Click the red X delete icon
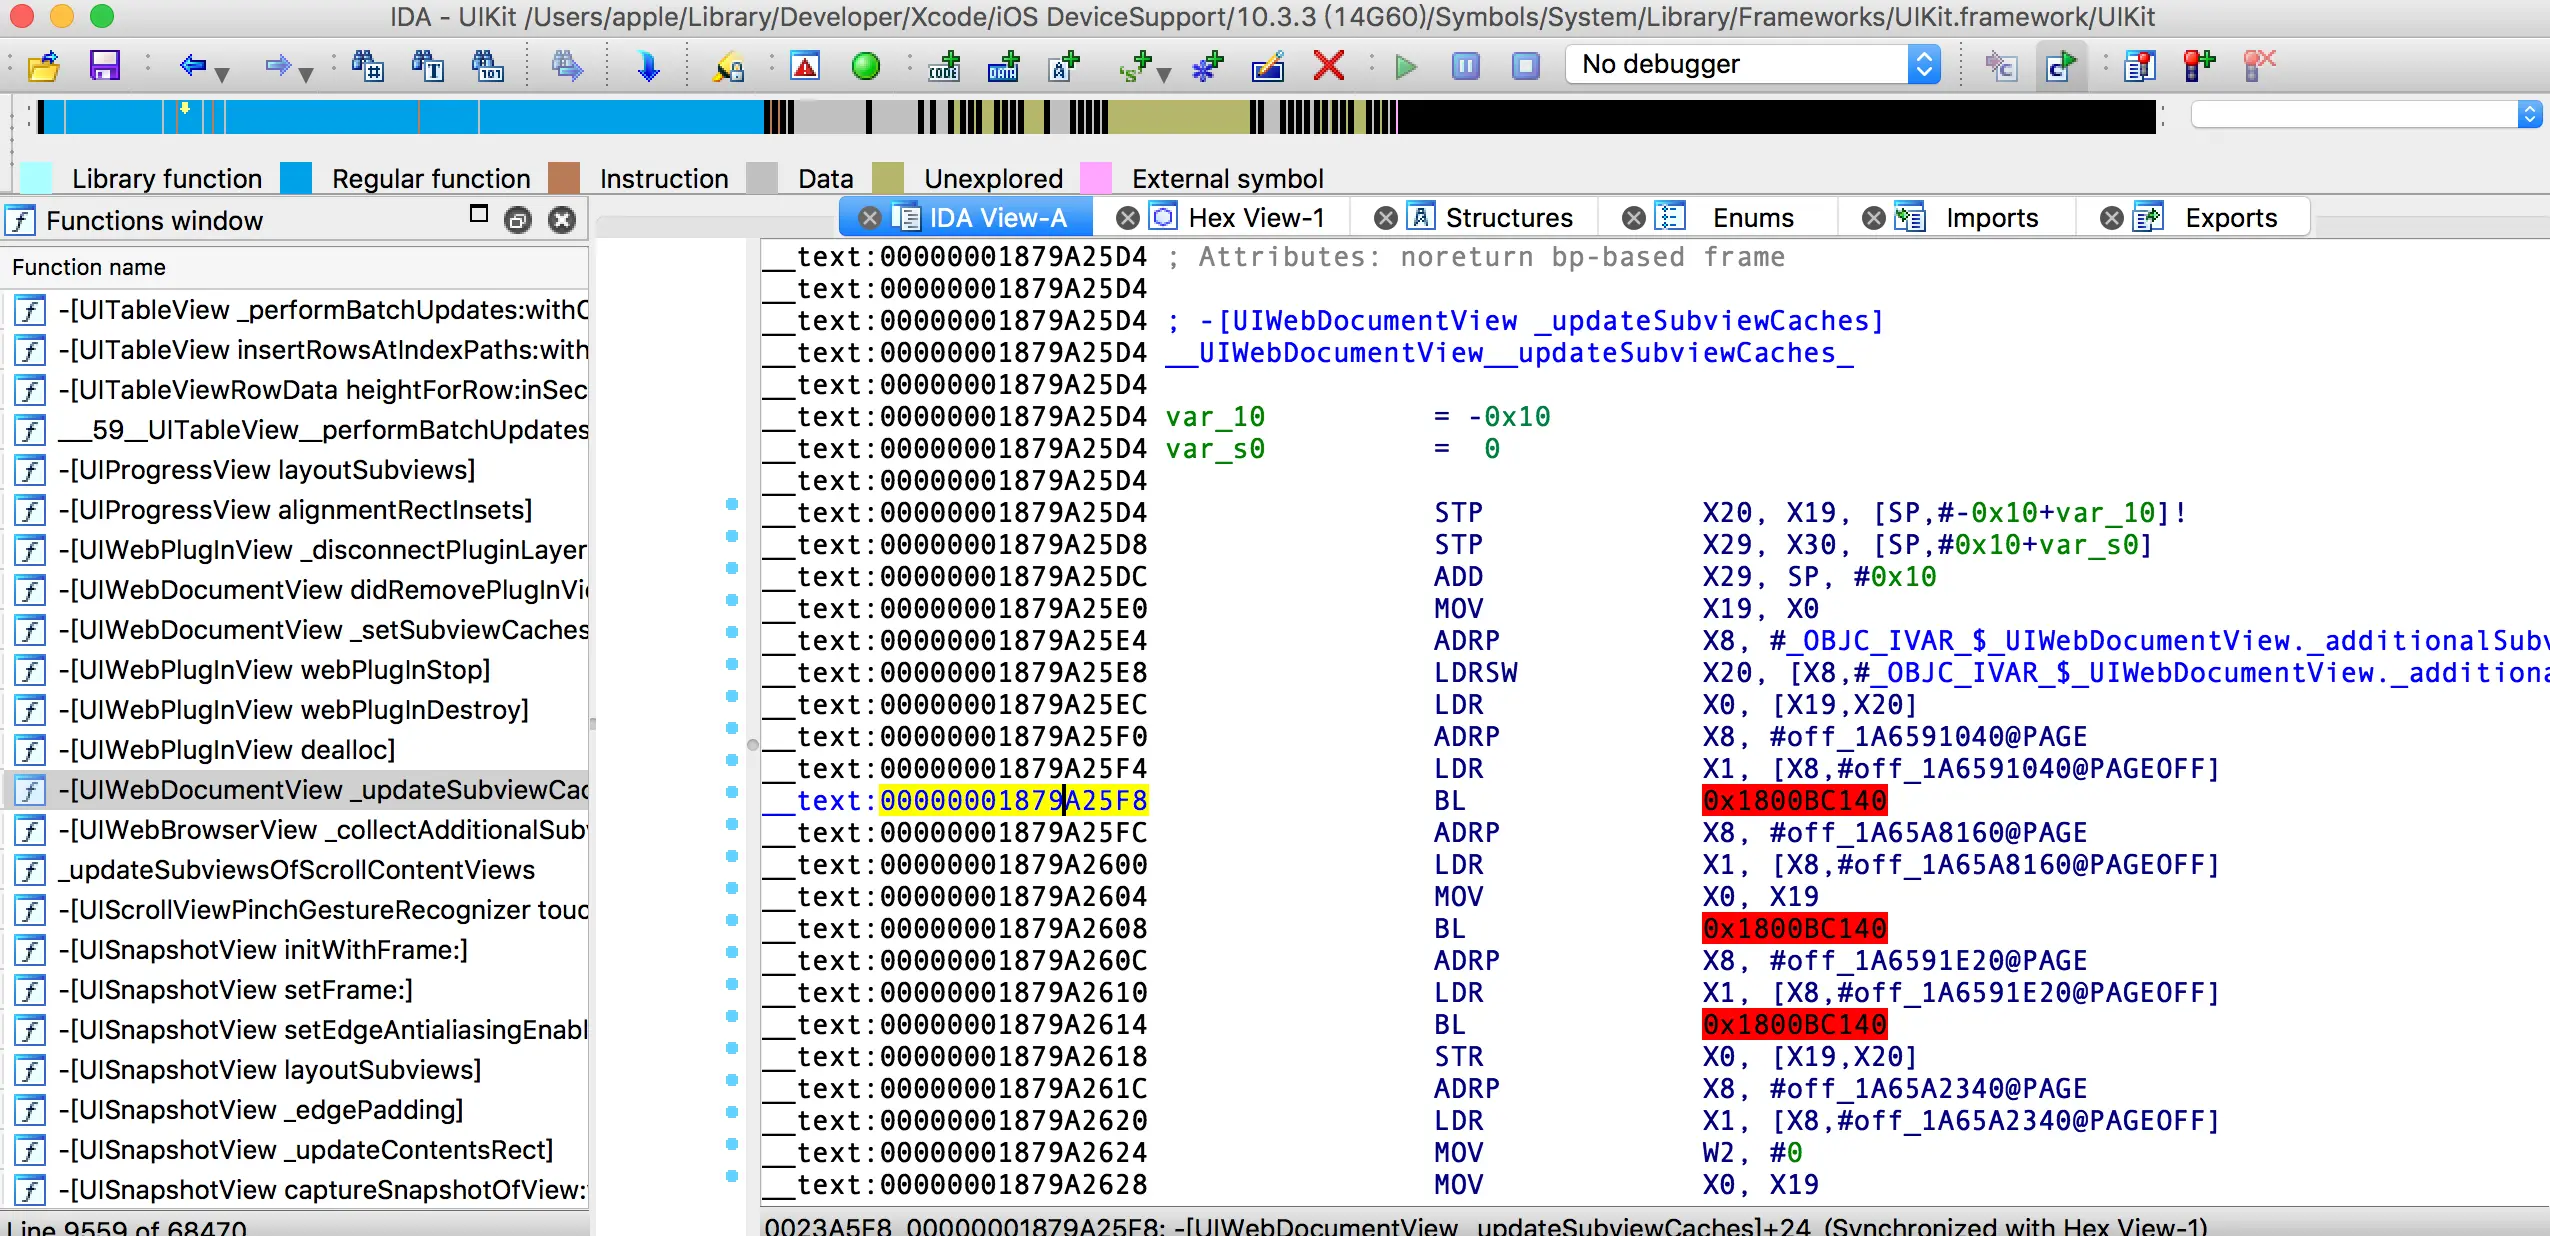Screen dimensions: 2550x1236 pyautogui.click(x=1328, y=67)
